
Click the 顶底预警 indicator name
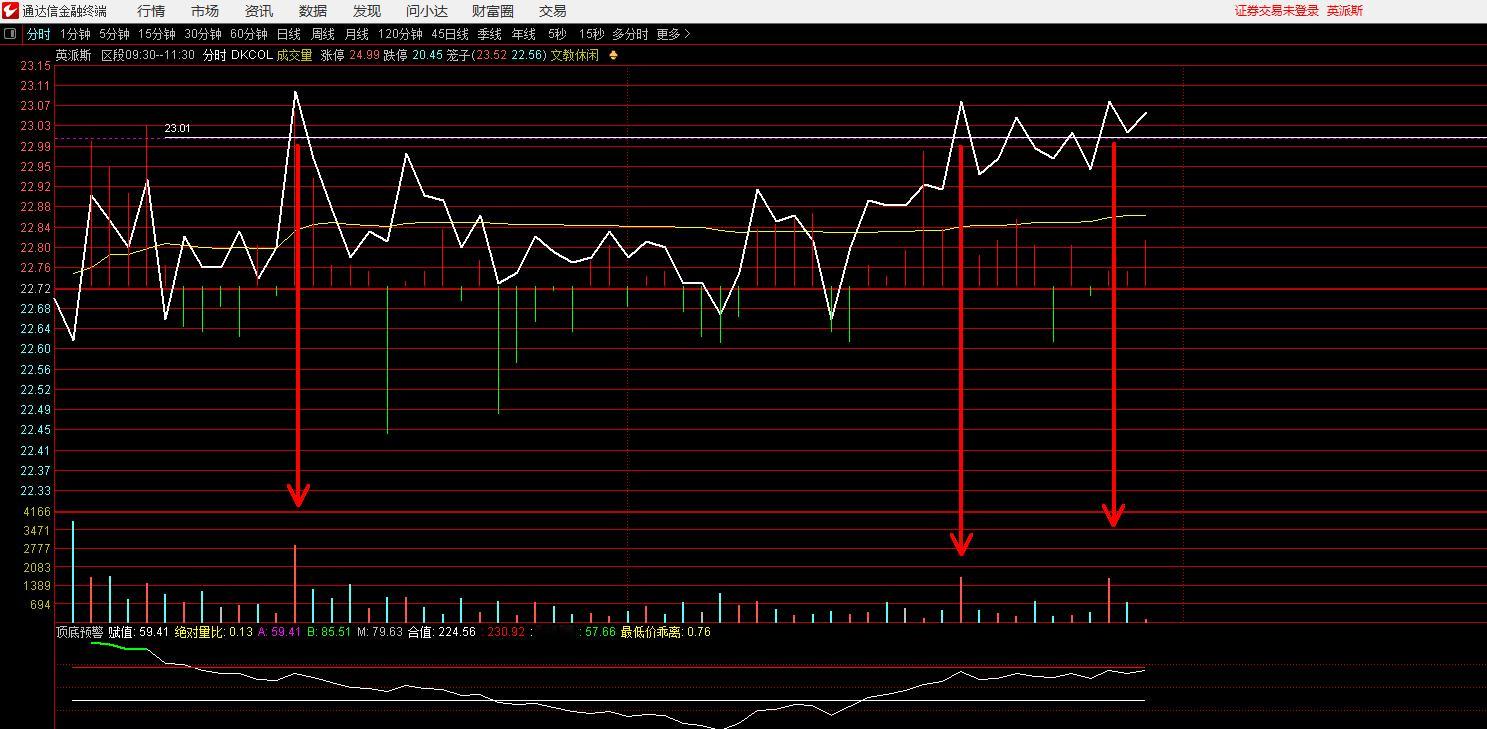80,632
